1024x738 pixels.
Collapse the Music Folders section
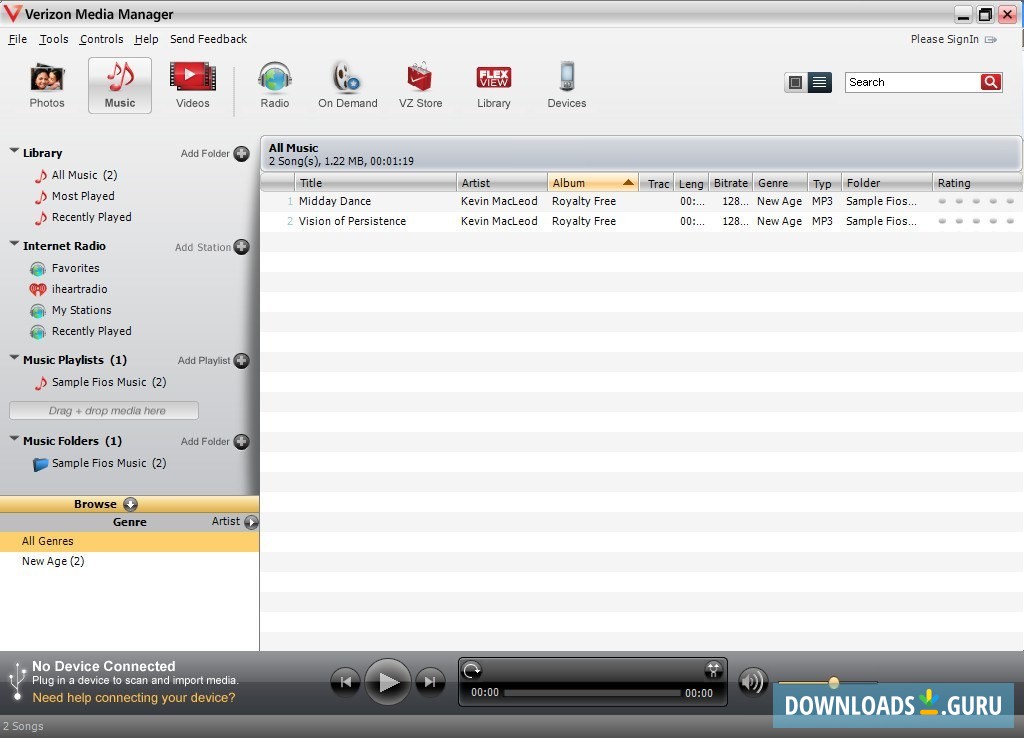pyautogui.click(x=14, y=438)
